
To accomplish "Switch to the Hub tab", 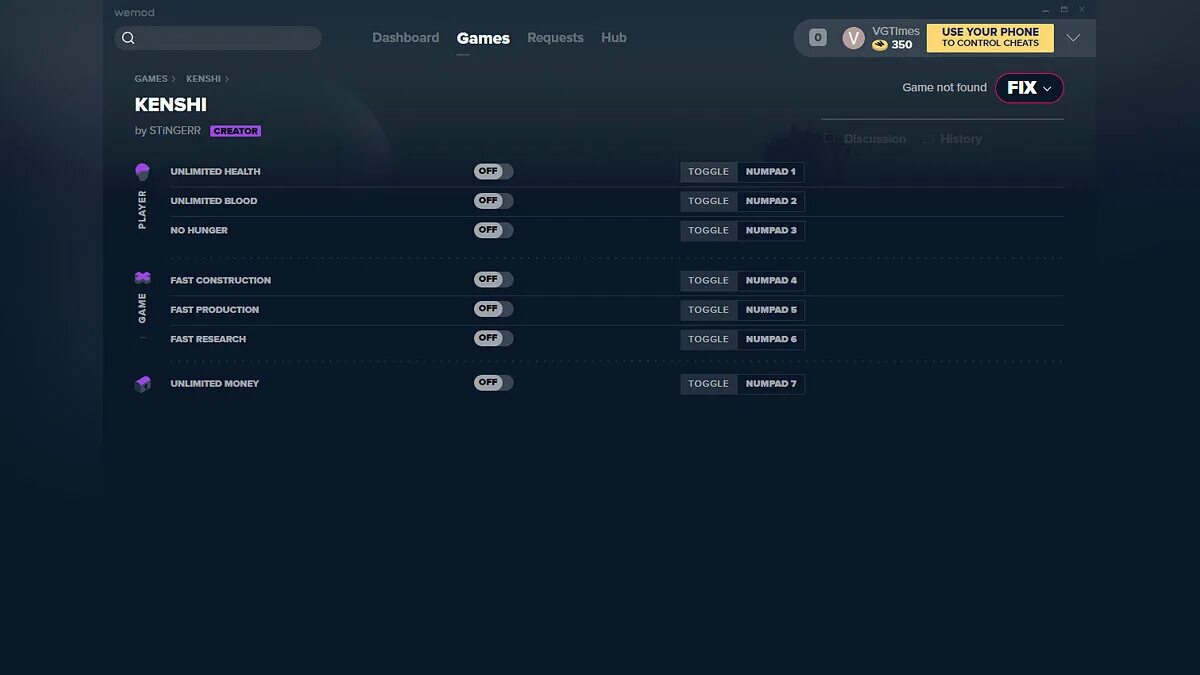I will 614,38.
